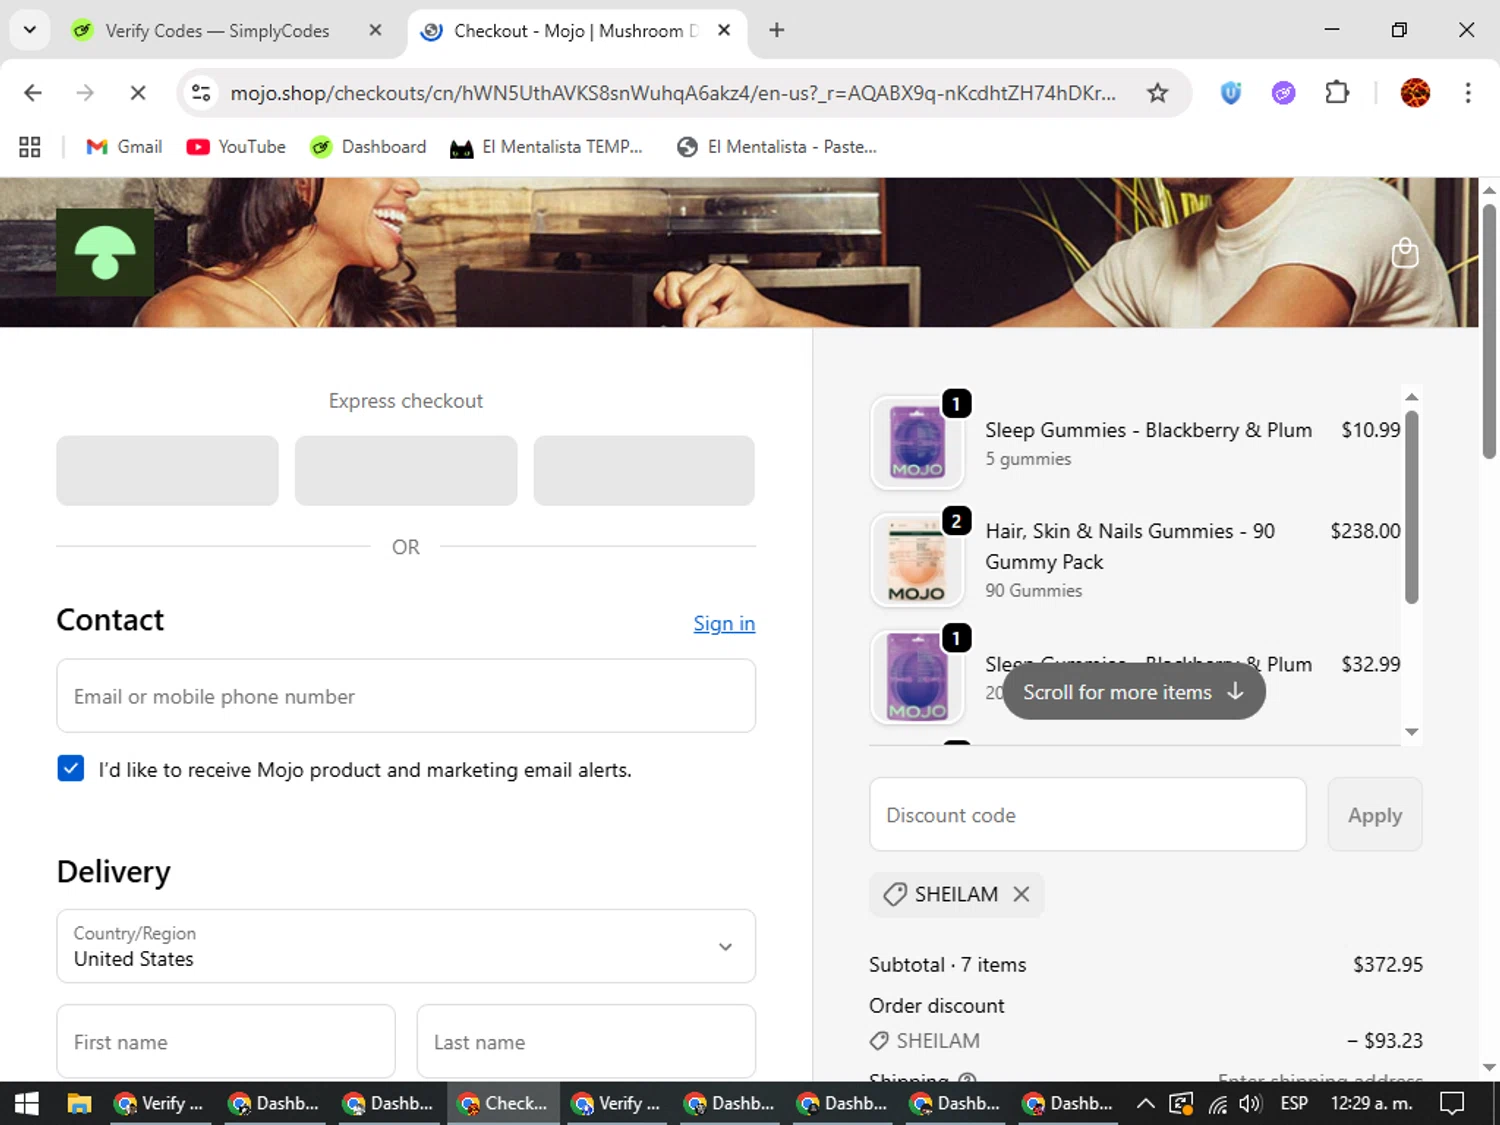Viewport: 1500px width, 1125px height.
Task: Close the Checkout - Mojo tab
Action: coord(724,31)
